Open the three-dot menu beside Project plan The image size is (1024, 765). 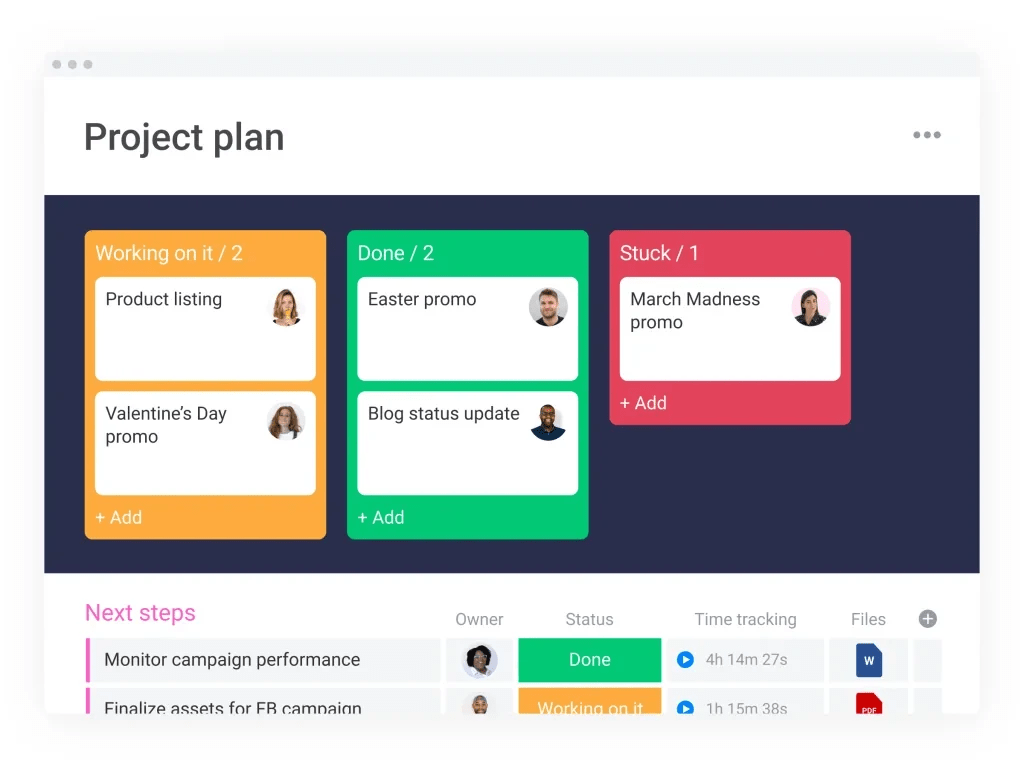coord(926,136)
